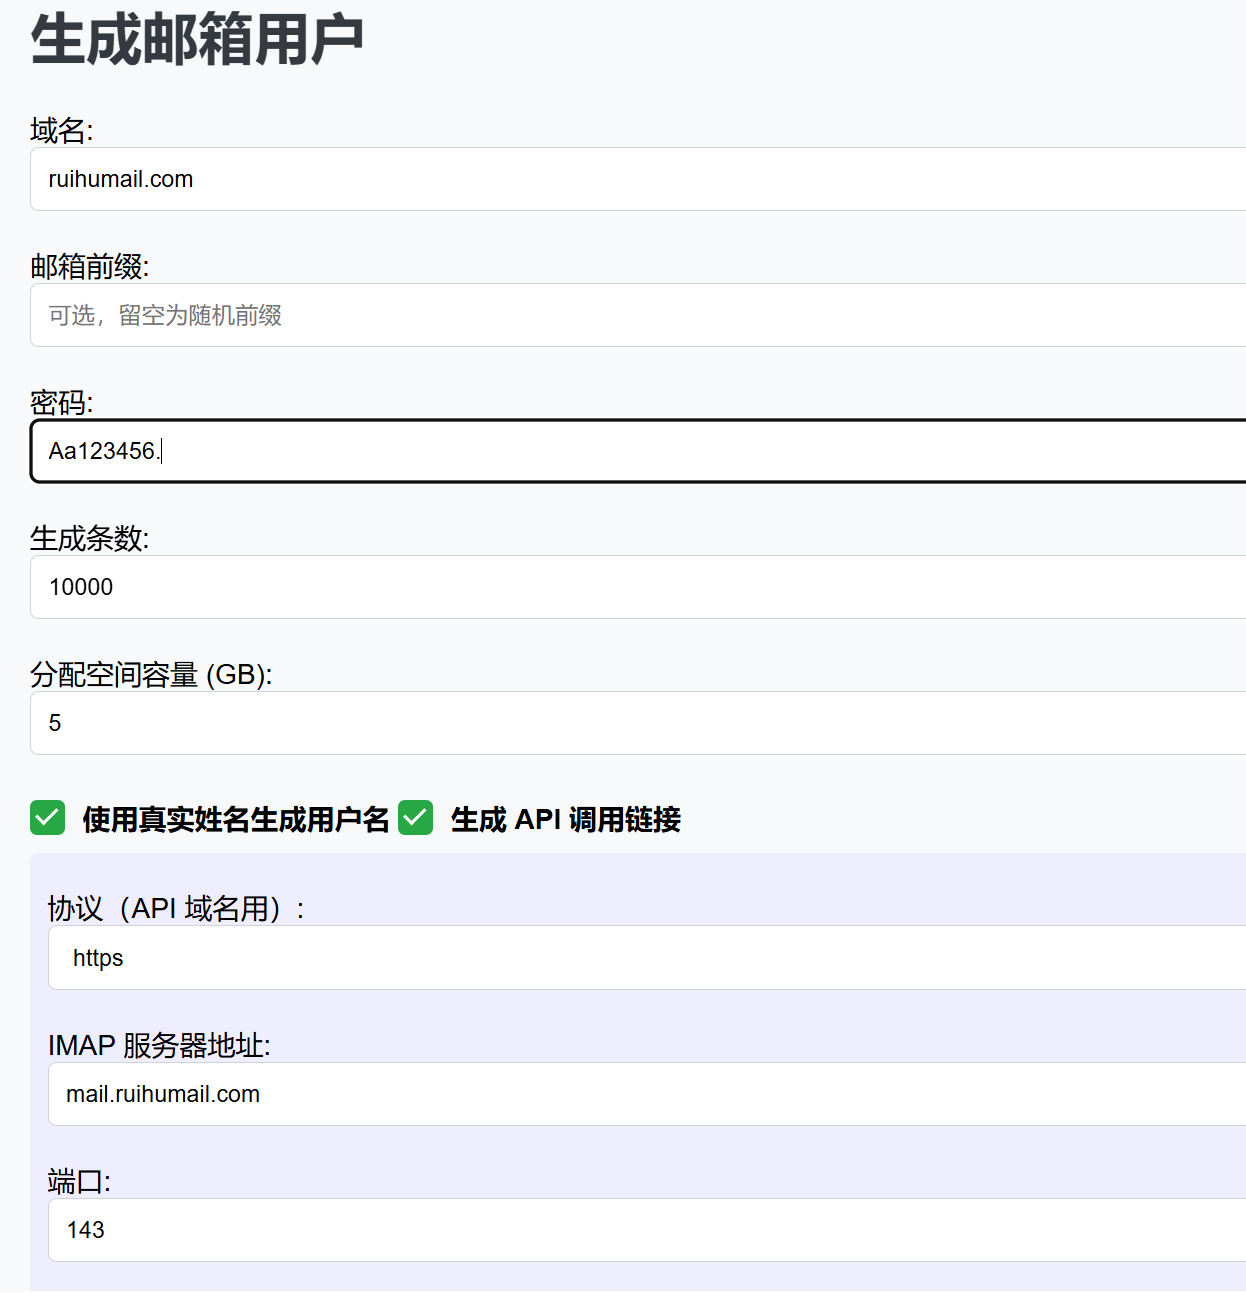Click the 域名 label

(x=61, y=130)
